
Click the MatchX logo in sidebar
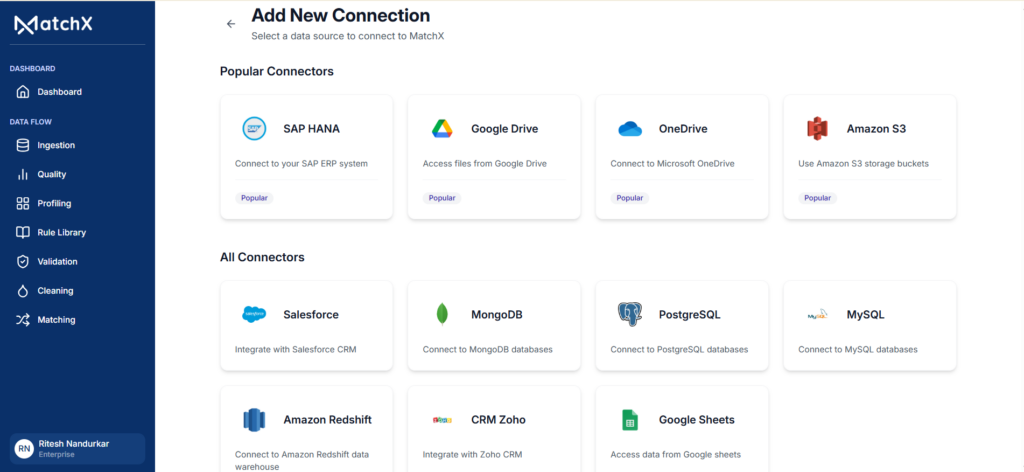coord(54,24)
